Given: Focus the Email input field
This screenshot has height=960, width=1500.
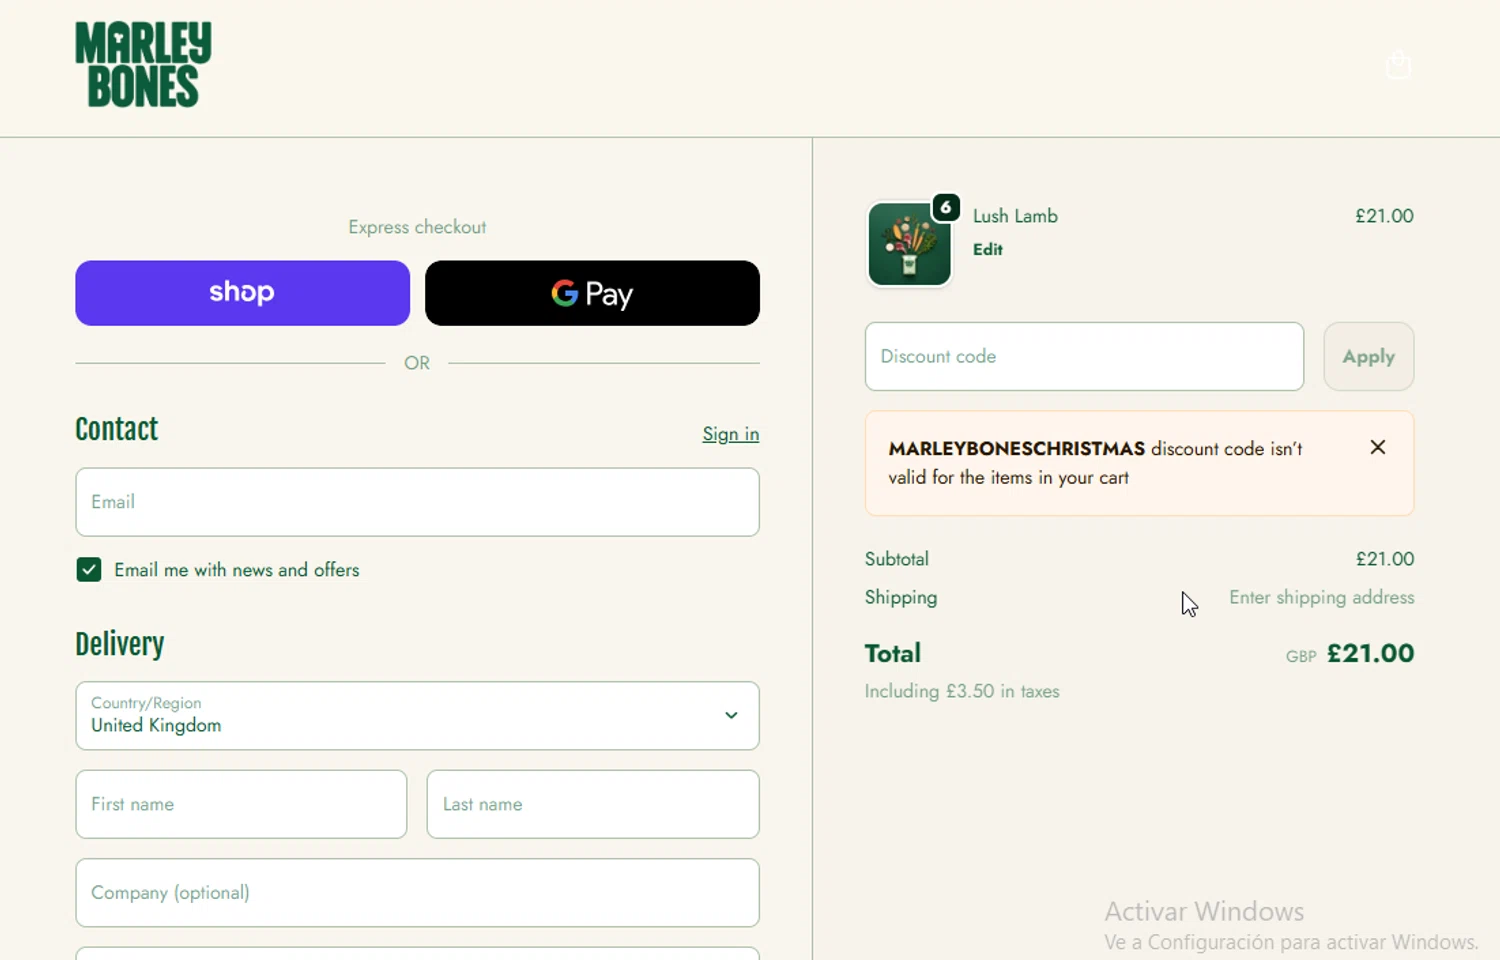Looking at the screenshot, I should 417,502.
